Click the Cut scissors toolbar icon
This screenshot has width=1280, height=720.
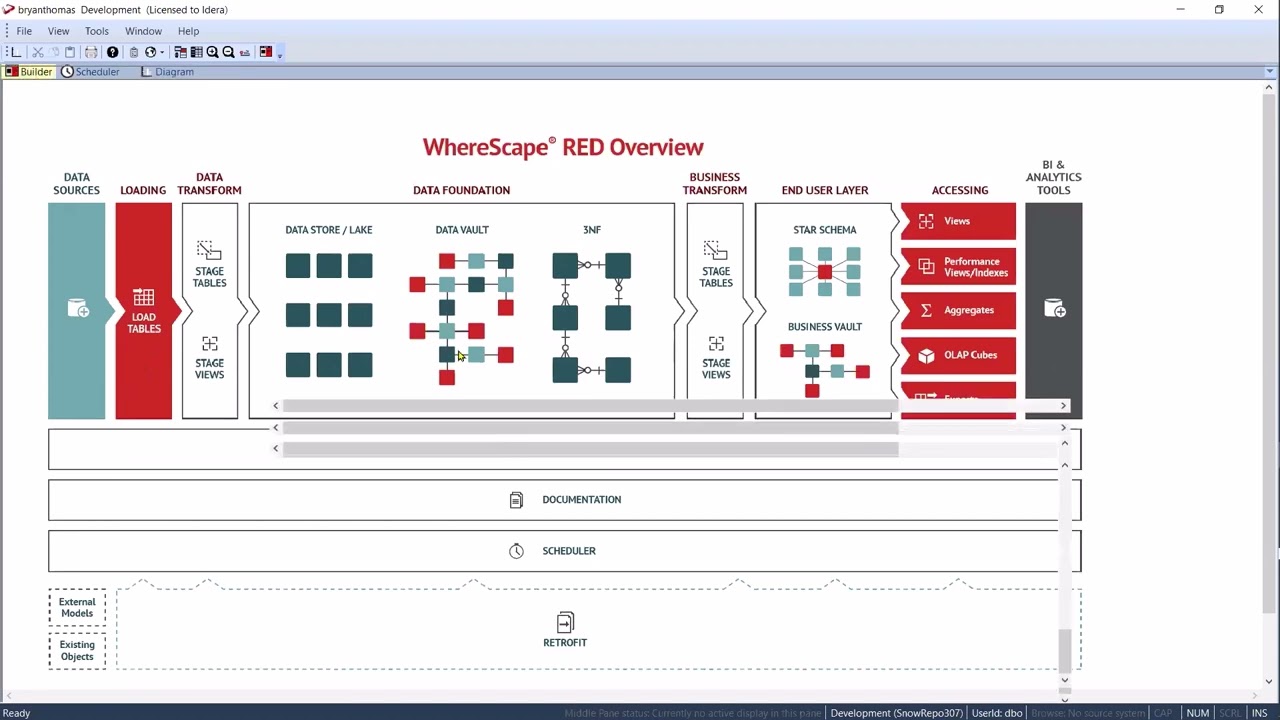pyautogui.click(x=37, y=52)
